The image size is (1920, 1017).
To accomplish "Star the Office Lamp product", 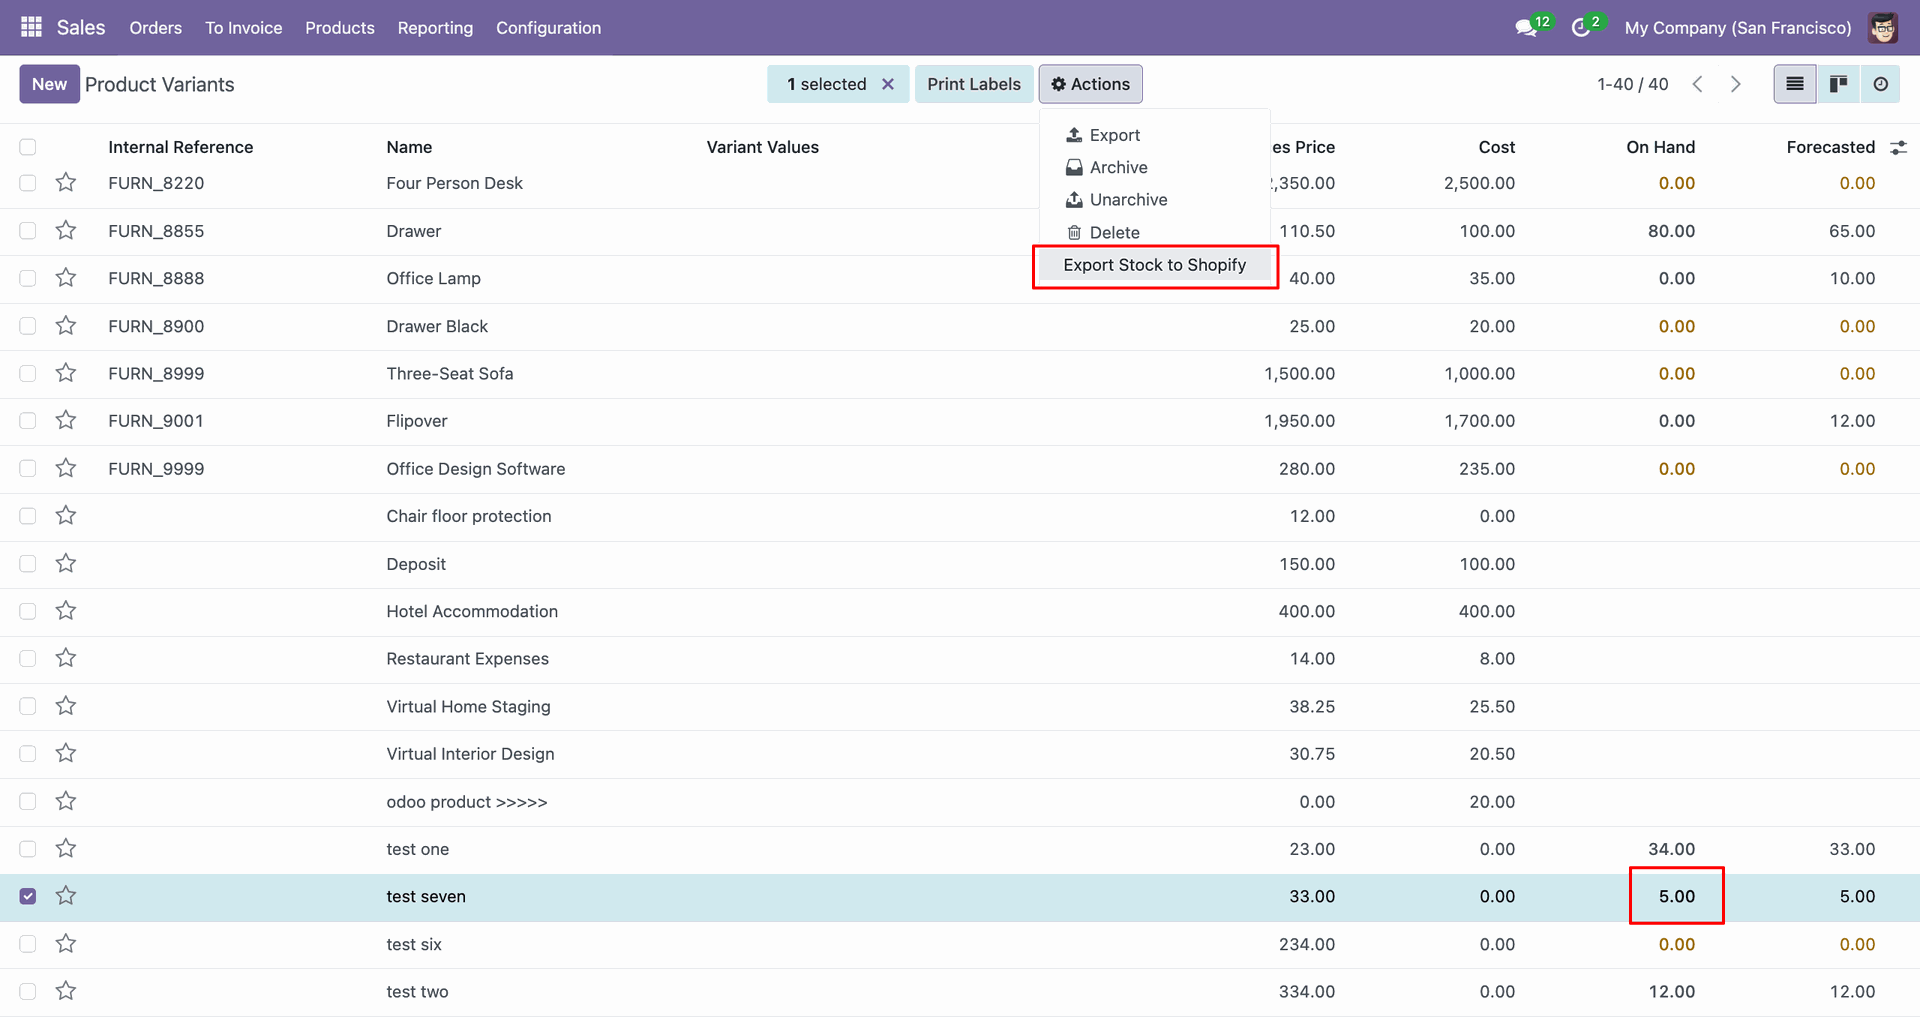I will [x=66, y=277].
